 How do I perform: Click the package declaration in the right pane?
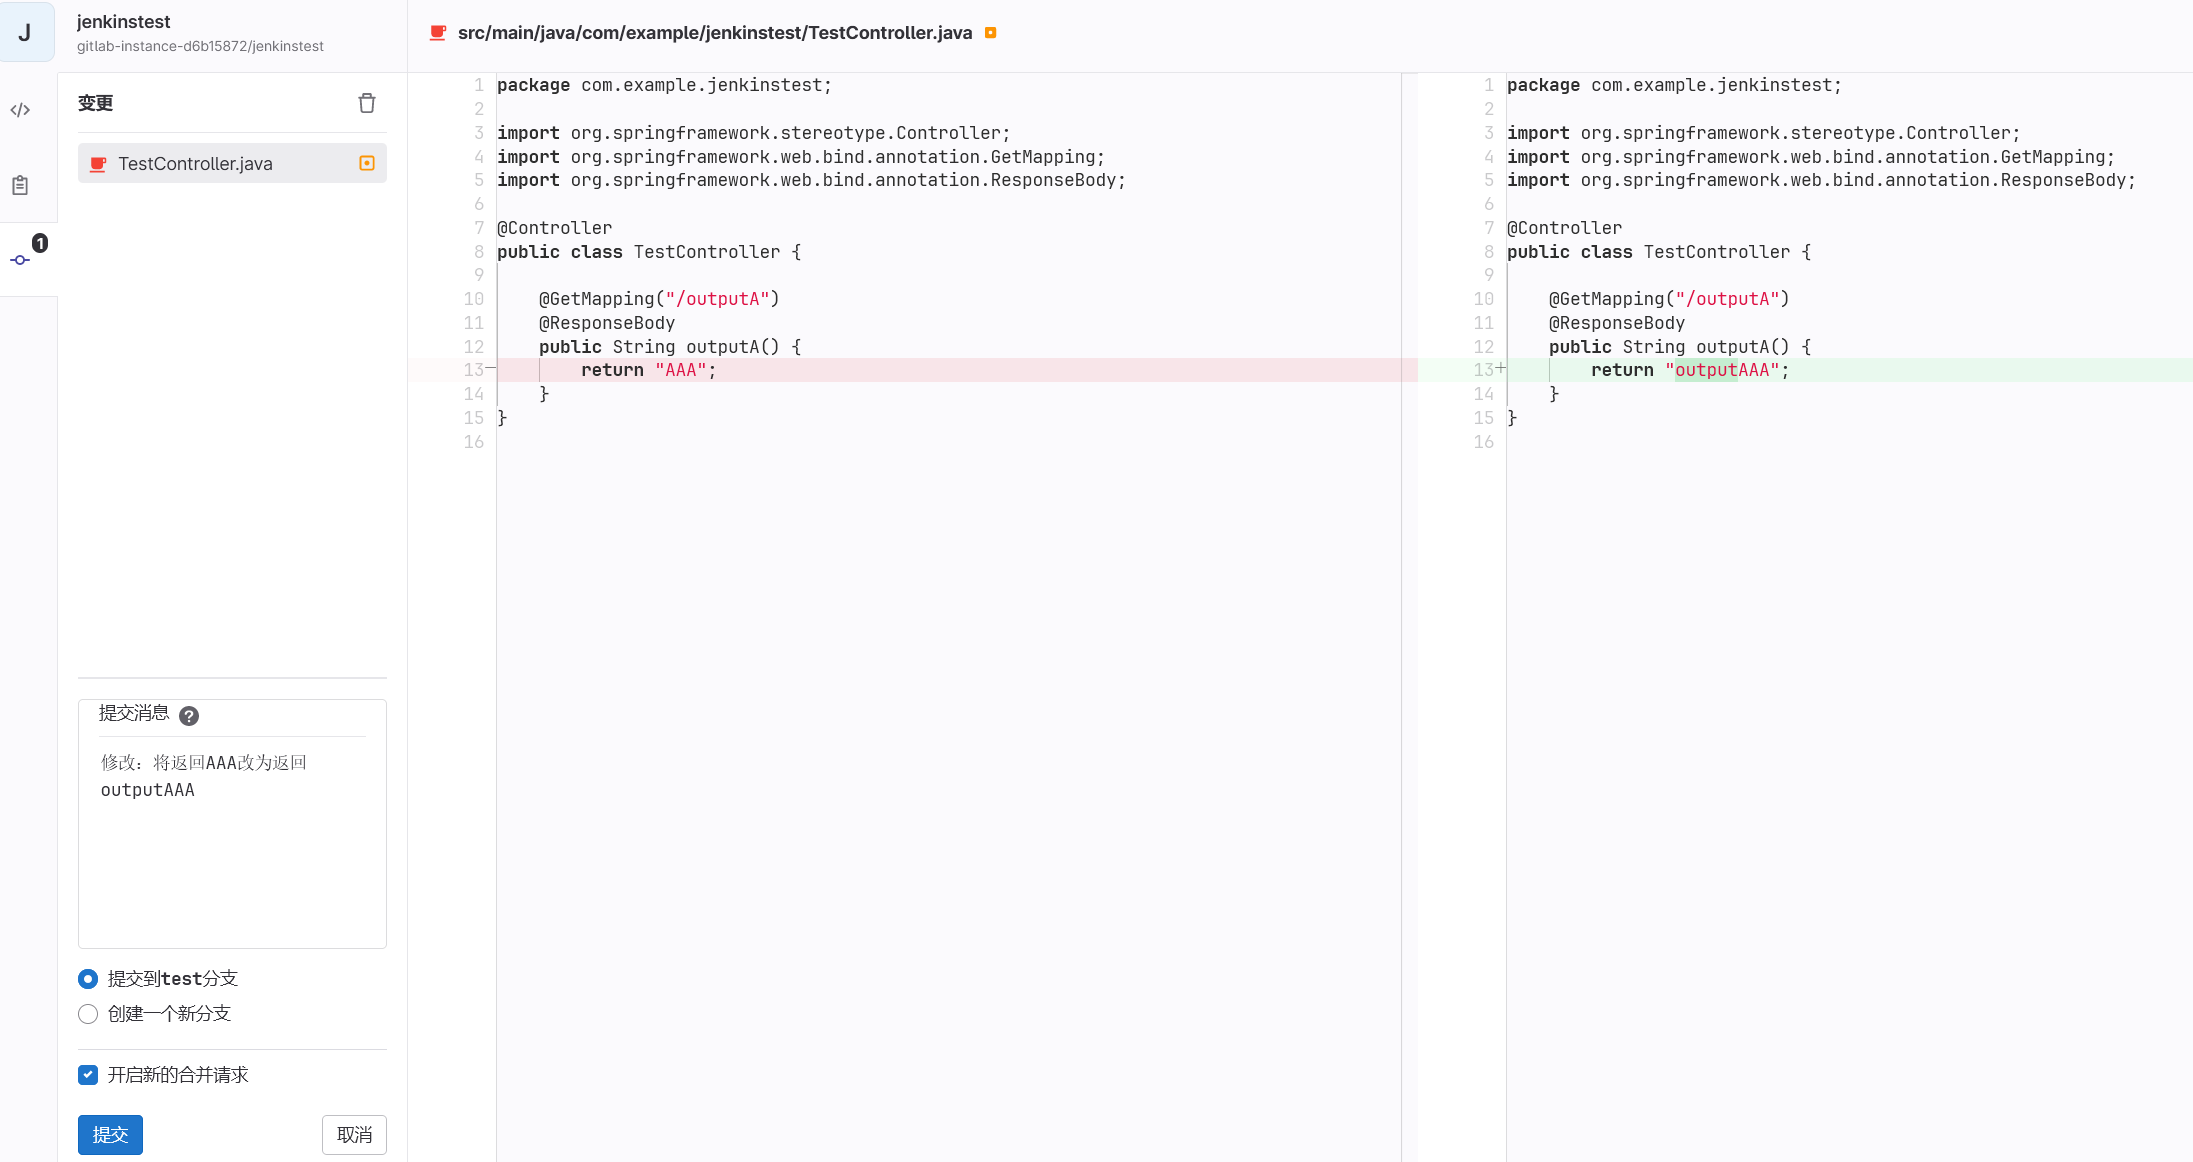1674,85
